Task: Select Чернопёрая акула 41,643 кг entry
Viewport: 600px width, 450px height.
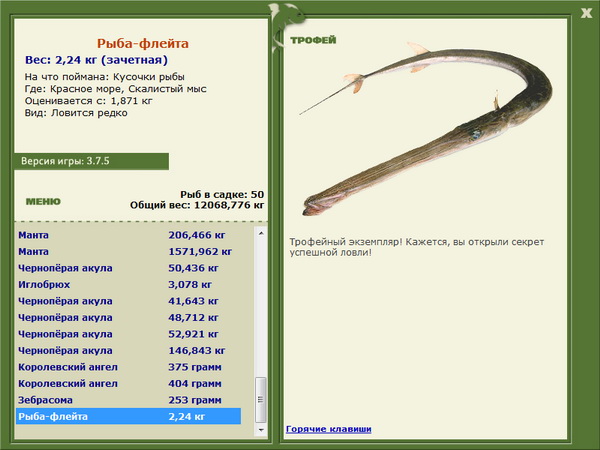Action: click(x=129, y=301)
